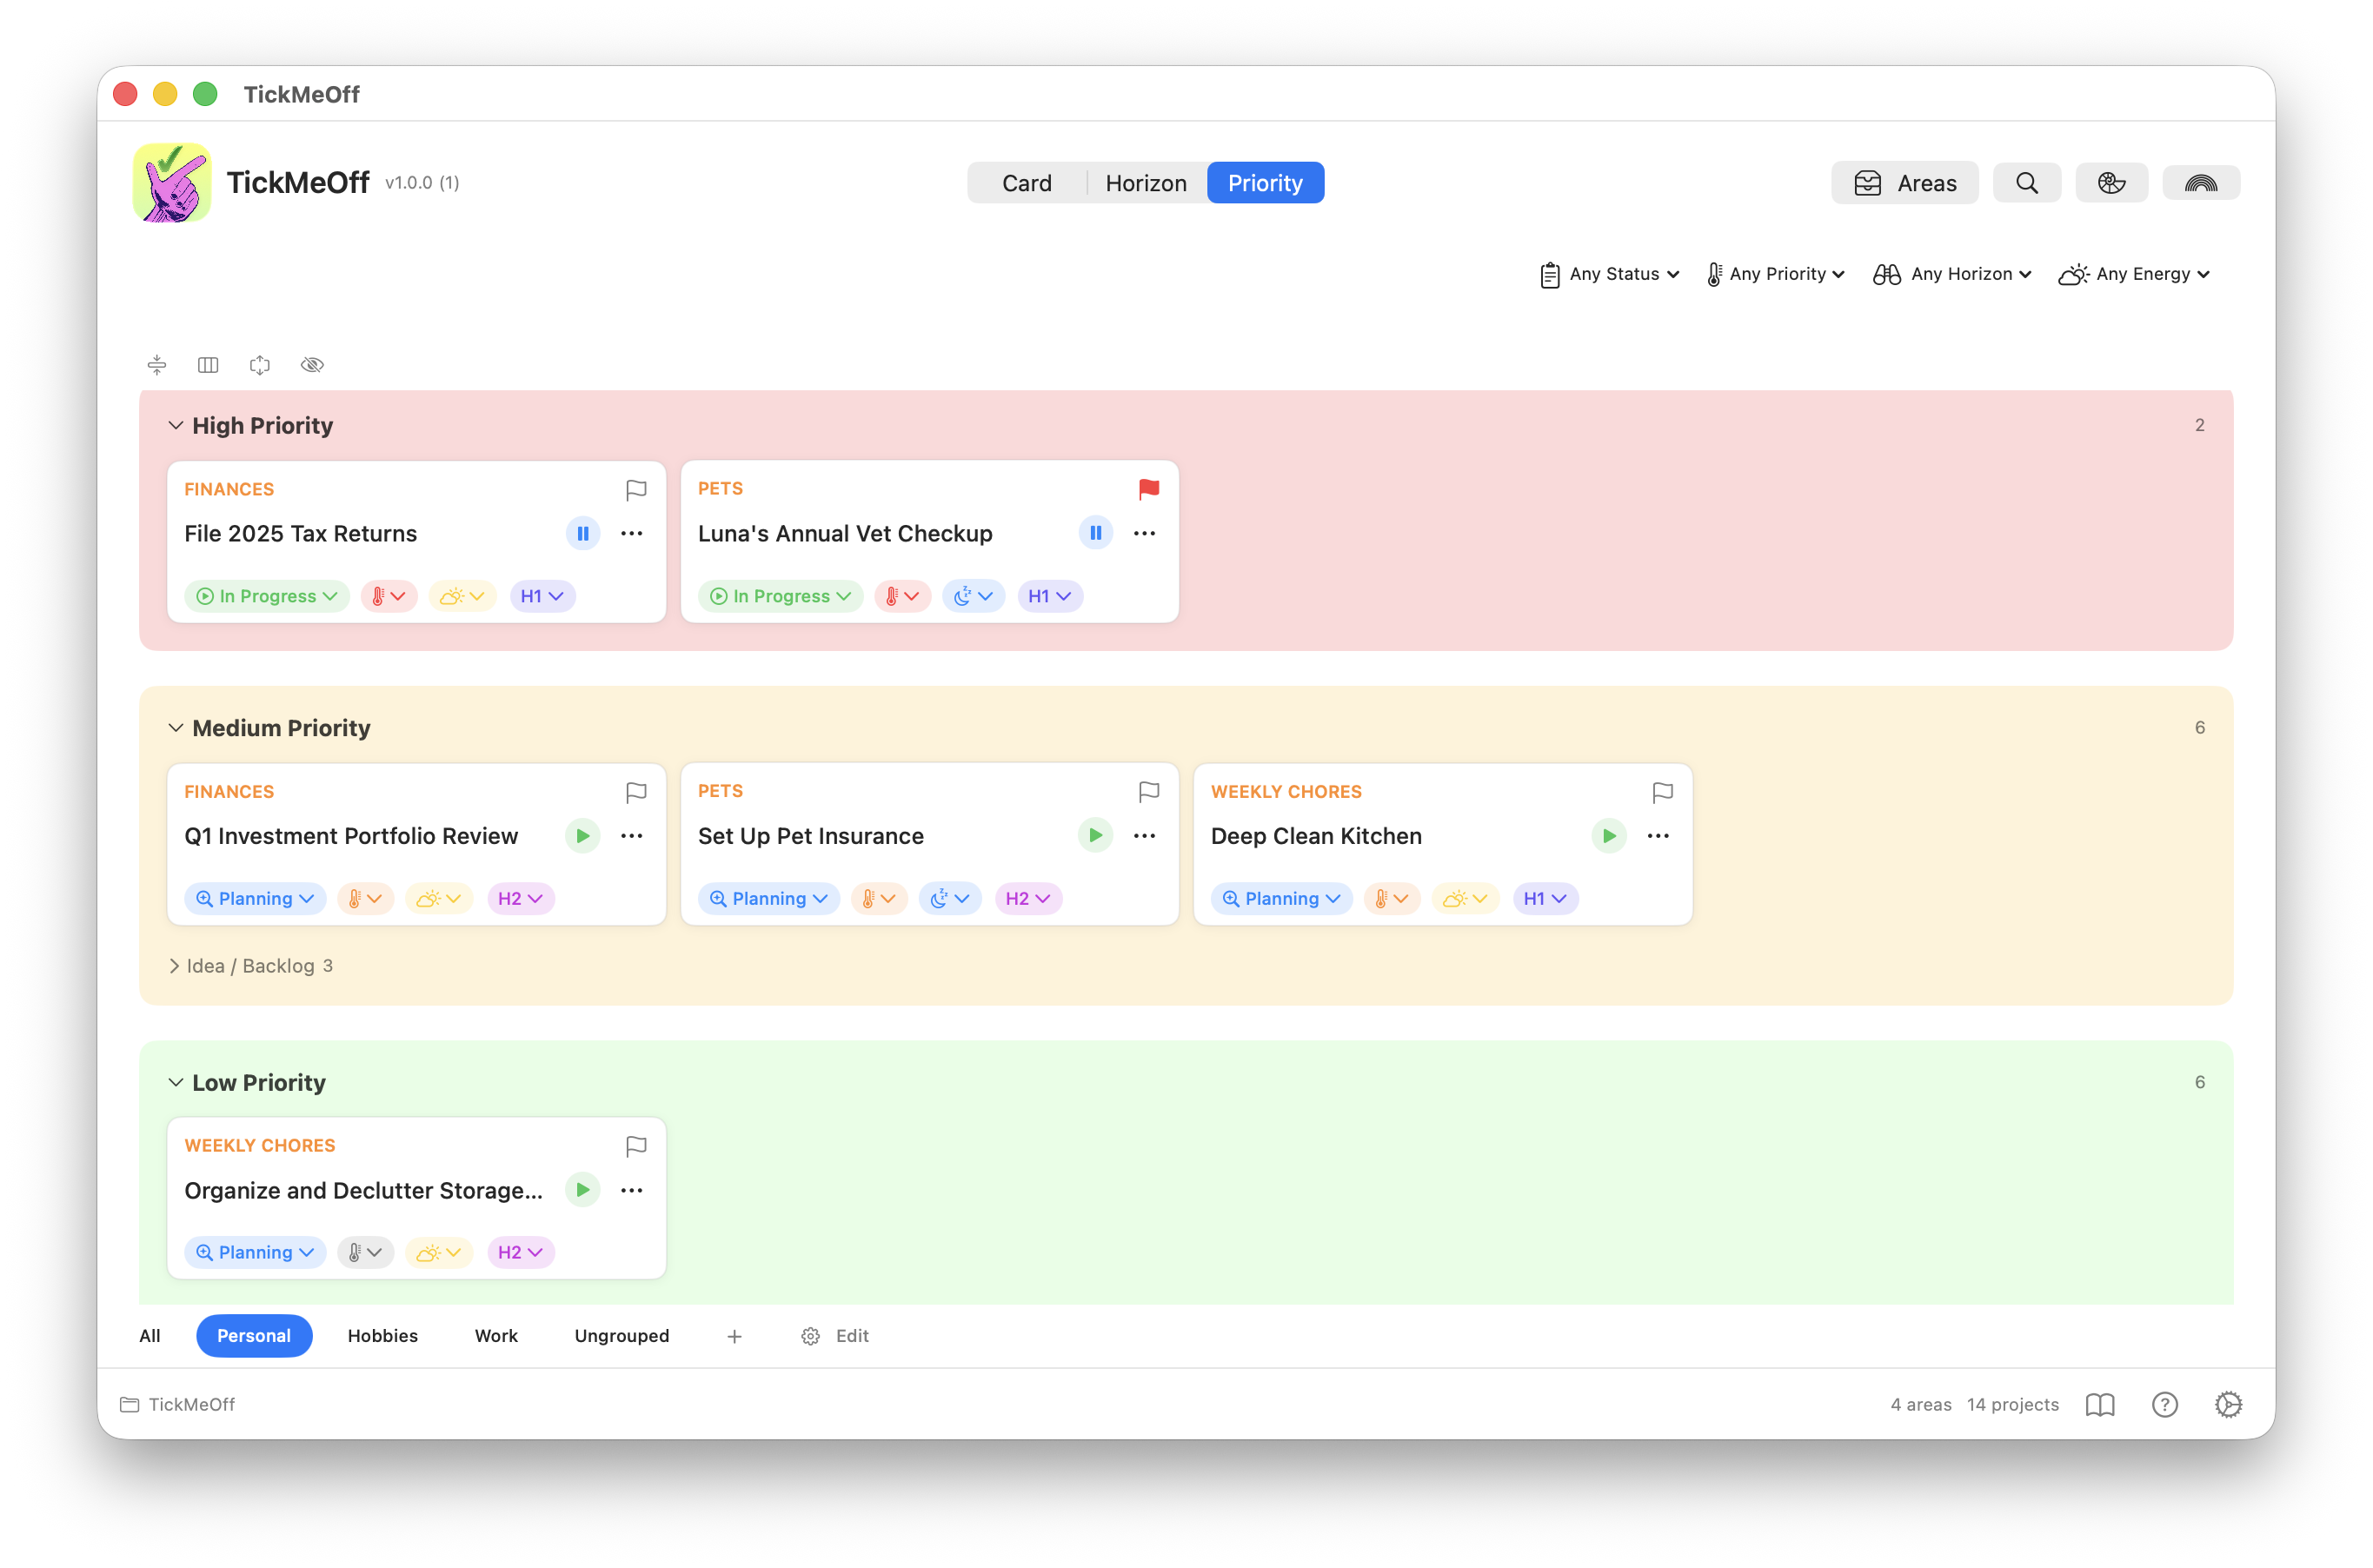Open the ellipsis menu on Set Up Pet Insurance
The height and width of the screenshot is (1568, 2373).
point(1144,836)
